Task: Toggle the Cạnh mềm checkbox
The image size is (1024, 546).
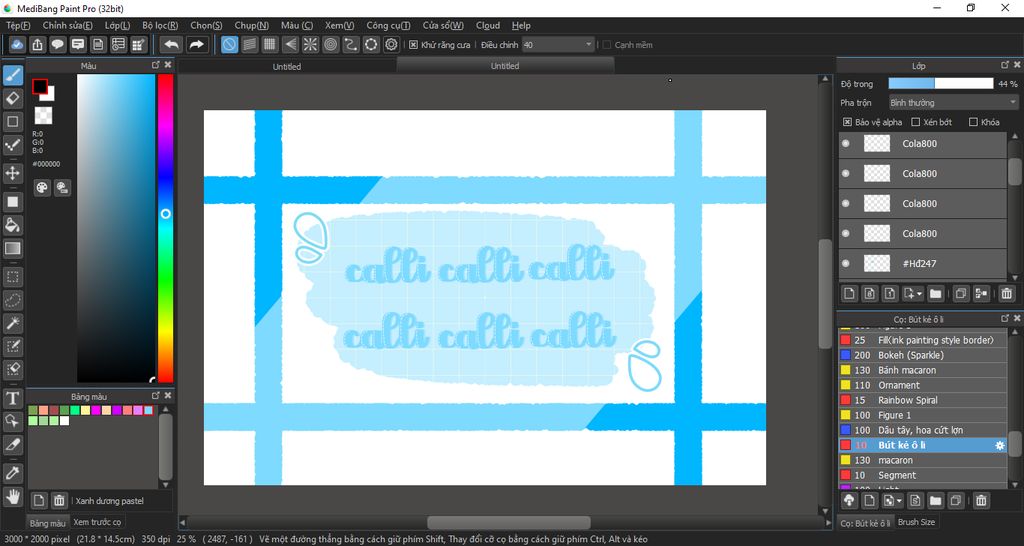Action: point(607,45)
